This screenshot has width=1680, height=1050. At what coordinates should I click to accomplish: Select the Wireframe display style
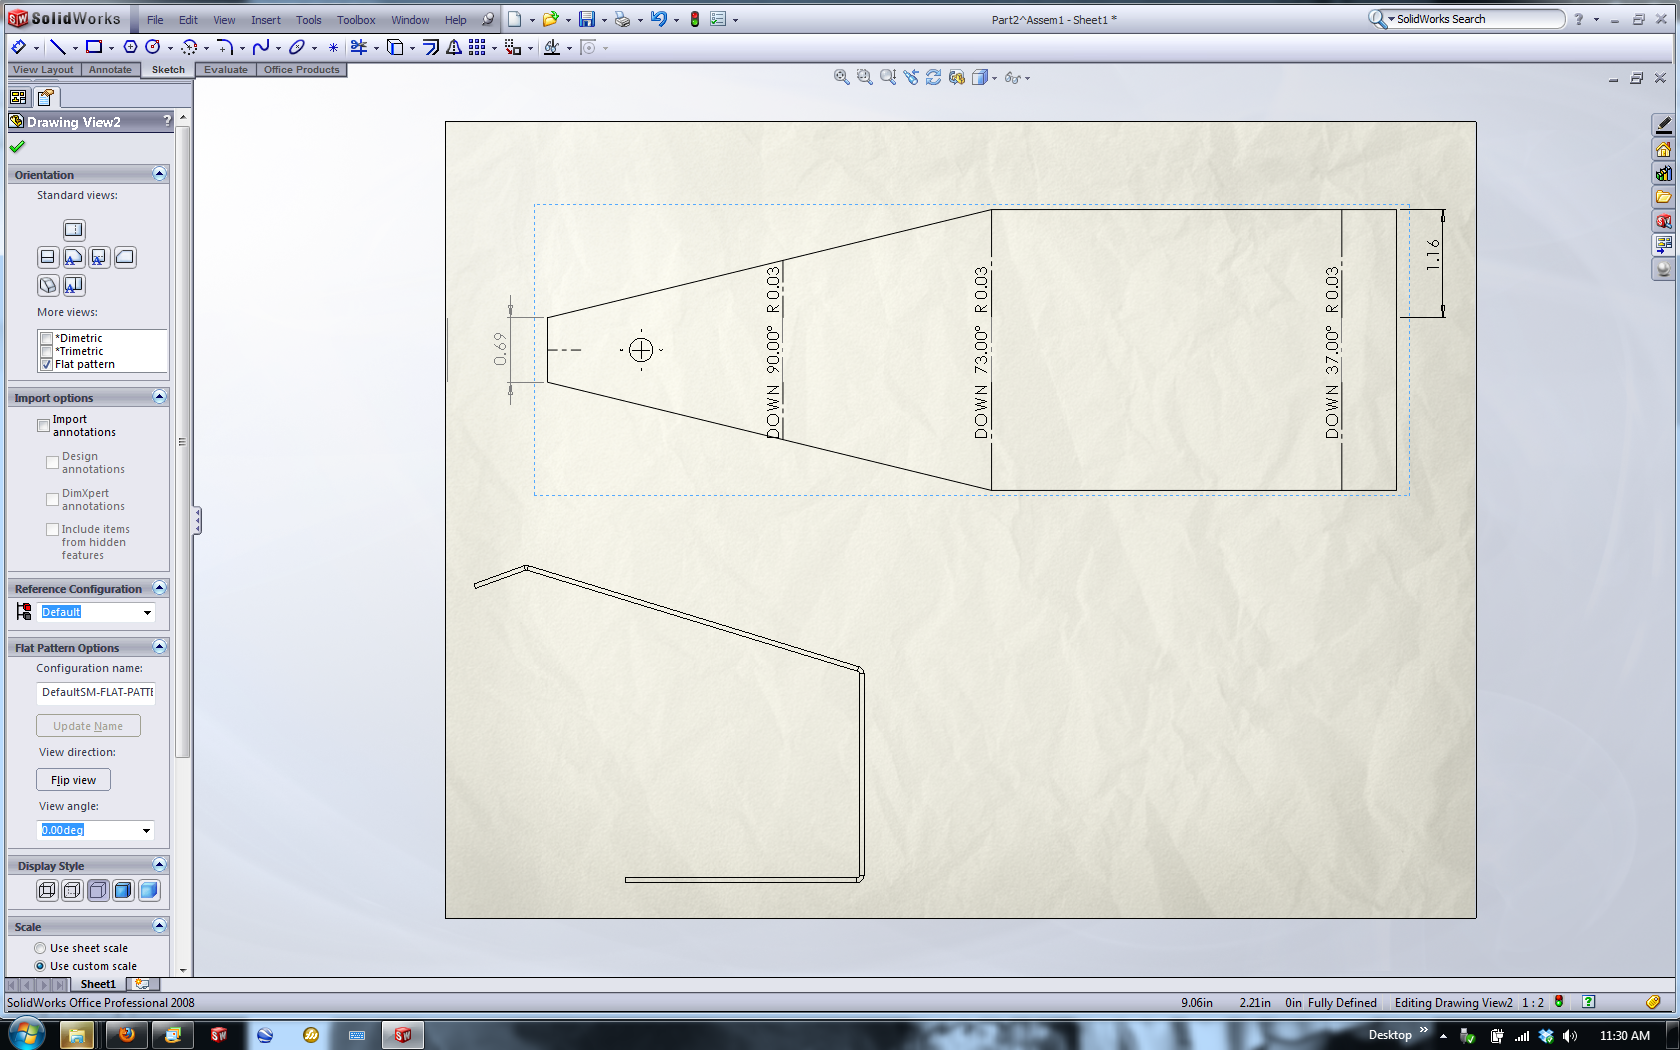pyautogui.click(x=47, y=890)
